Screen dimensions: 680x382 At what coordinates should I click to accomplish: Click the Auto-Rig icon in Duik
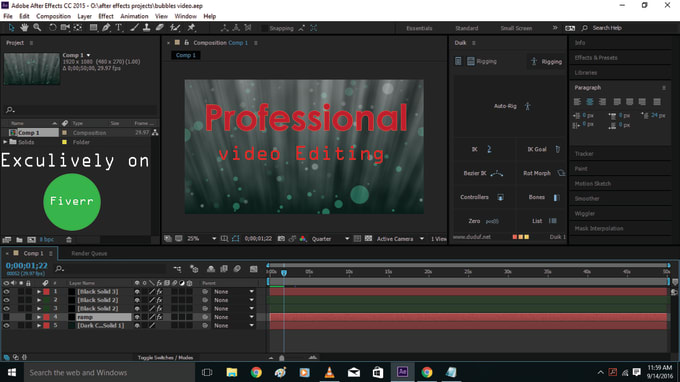coord(527,106)
